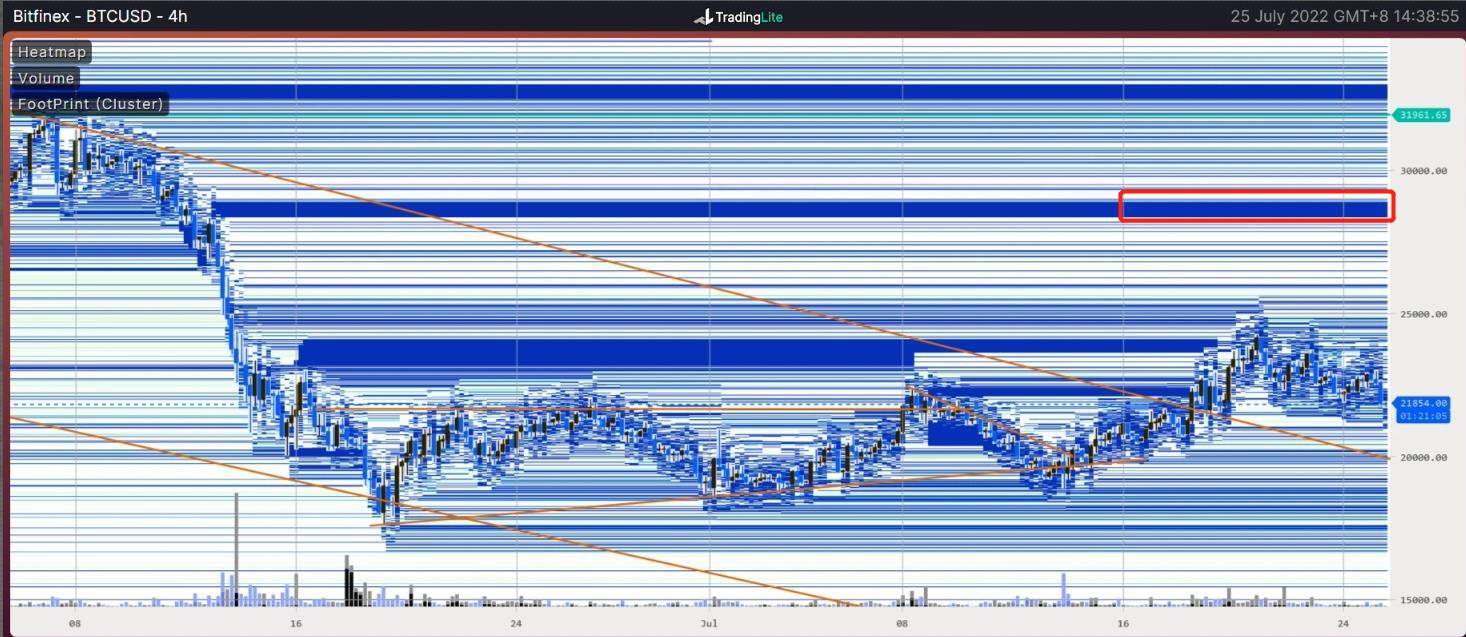Image resolution: width=1466 pixels, height=637 pixels.
Task: Toggle the Volume indicator label
Action: tap(46, 78)
